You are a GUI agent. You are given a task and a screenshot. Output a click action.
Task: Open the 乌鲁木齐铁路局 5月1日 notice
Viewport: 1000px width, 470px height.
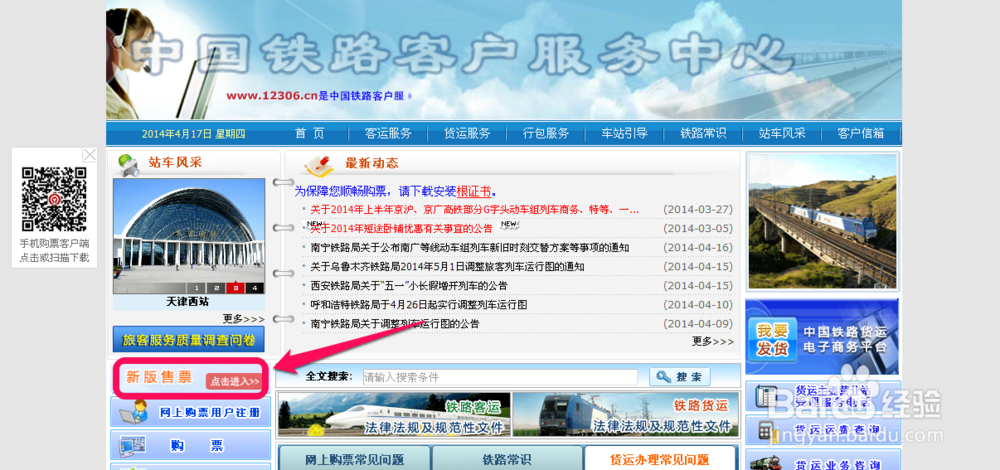pos(447,267)
